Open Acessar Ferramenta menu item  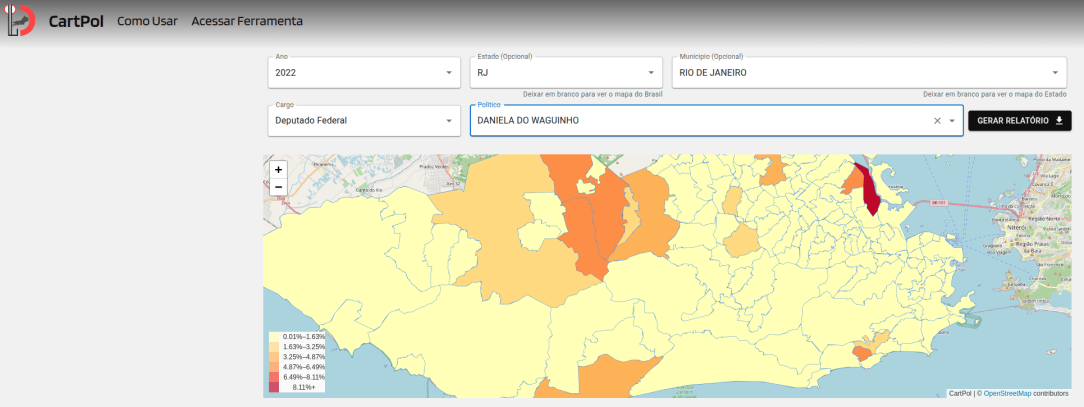[x=246, y=21]
